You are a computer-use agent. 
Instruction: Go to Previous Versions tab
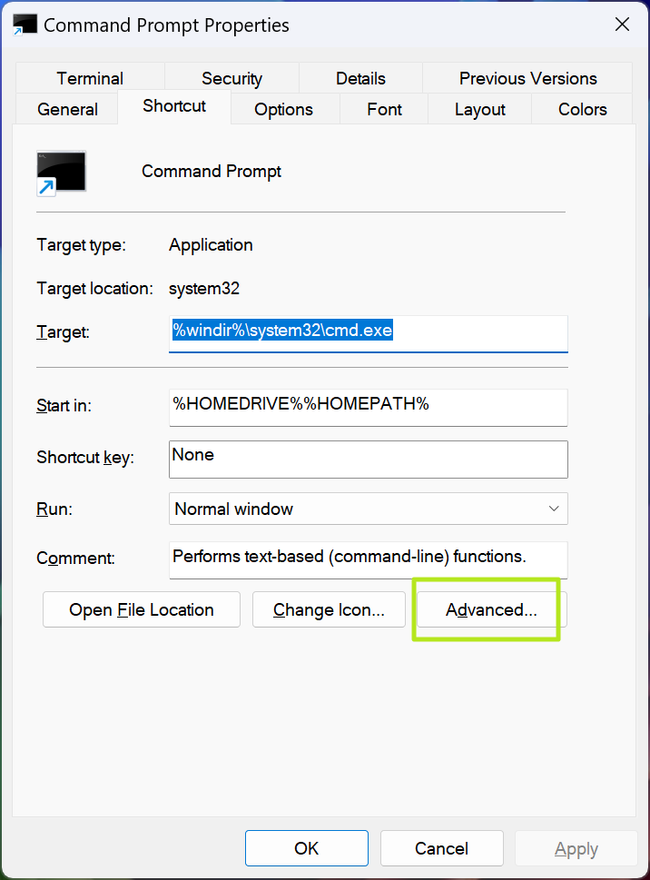click(528, 78)
